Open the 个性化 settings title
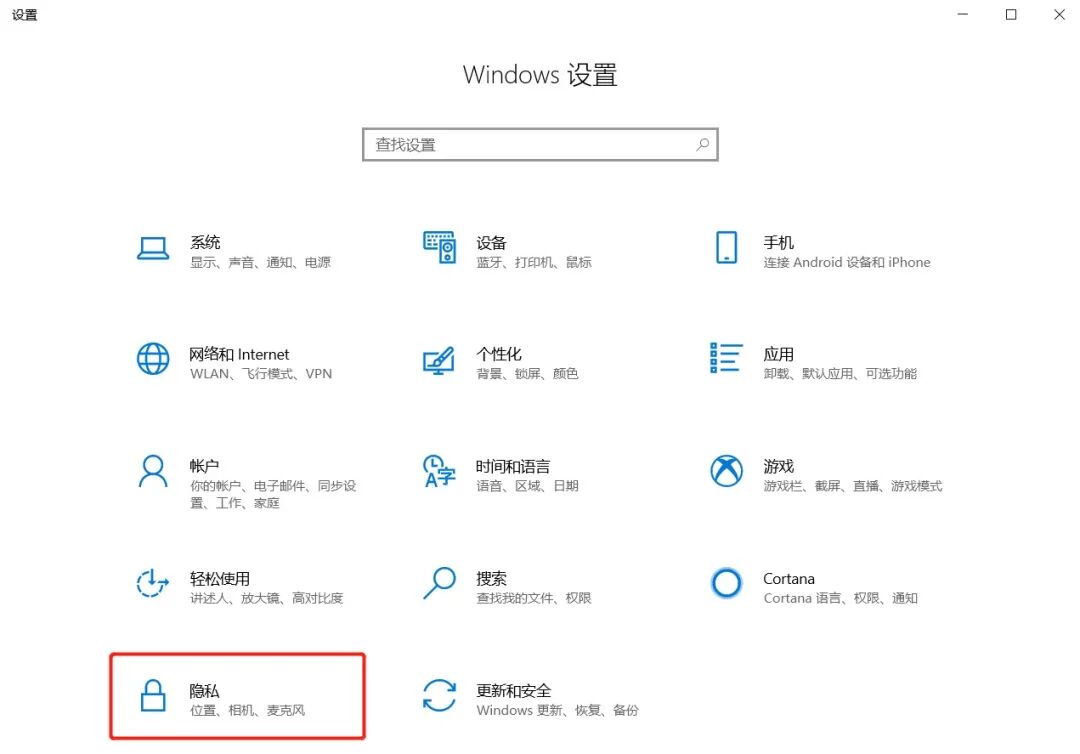Viewport: 1080px width, 754px height. pos(499,354)
